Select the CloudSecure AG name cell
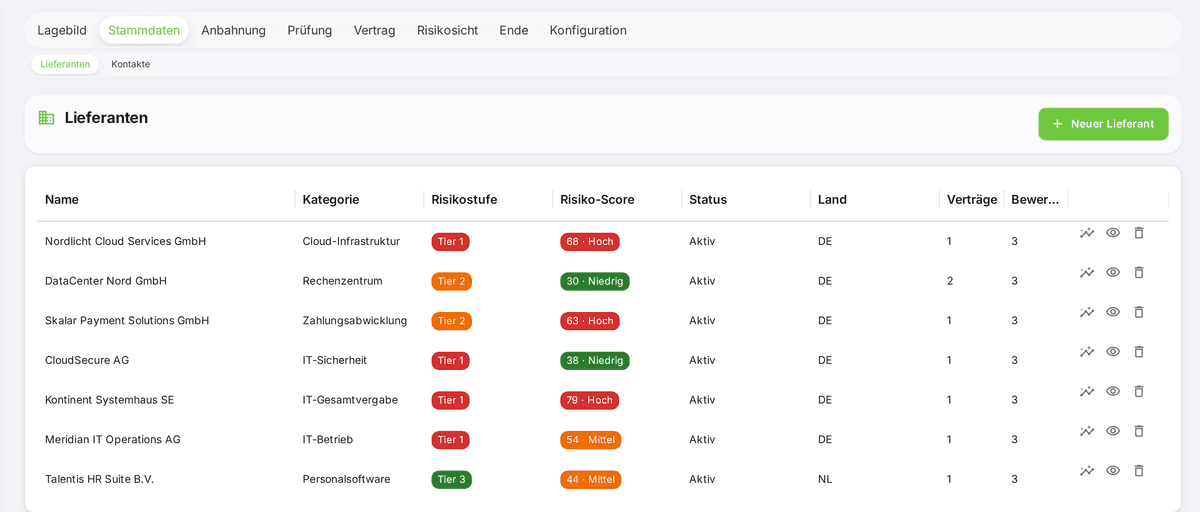The width and height of the screenshot is (1200, 512). (x=87, y=360)
